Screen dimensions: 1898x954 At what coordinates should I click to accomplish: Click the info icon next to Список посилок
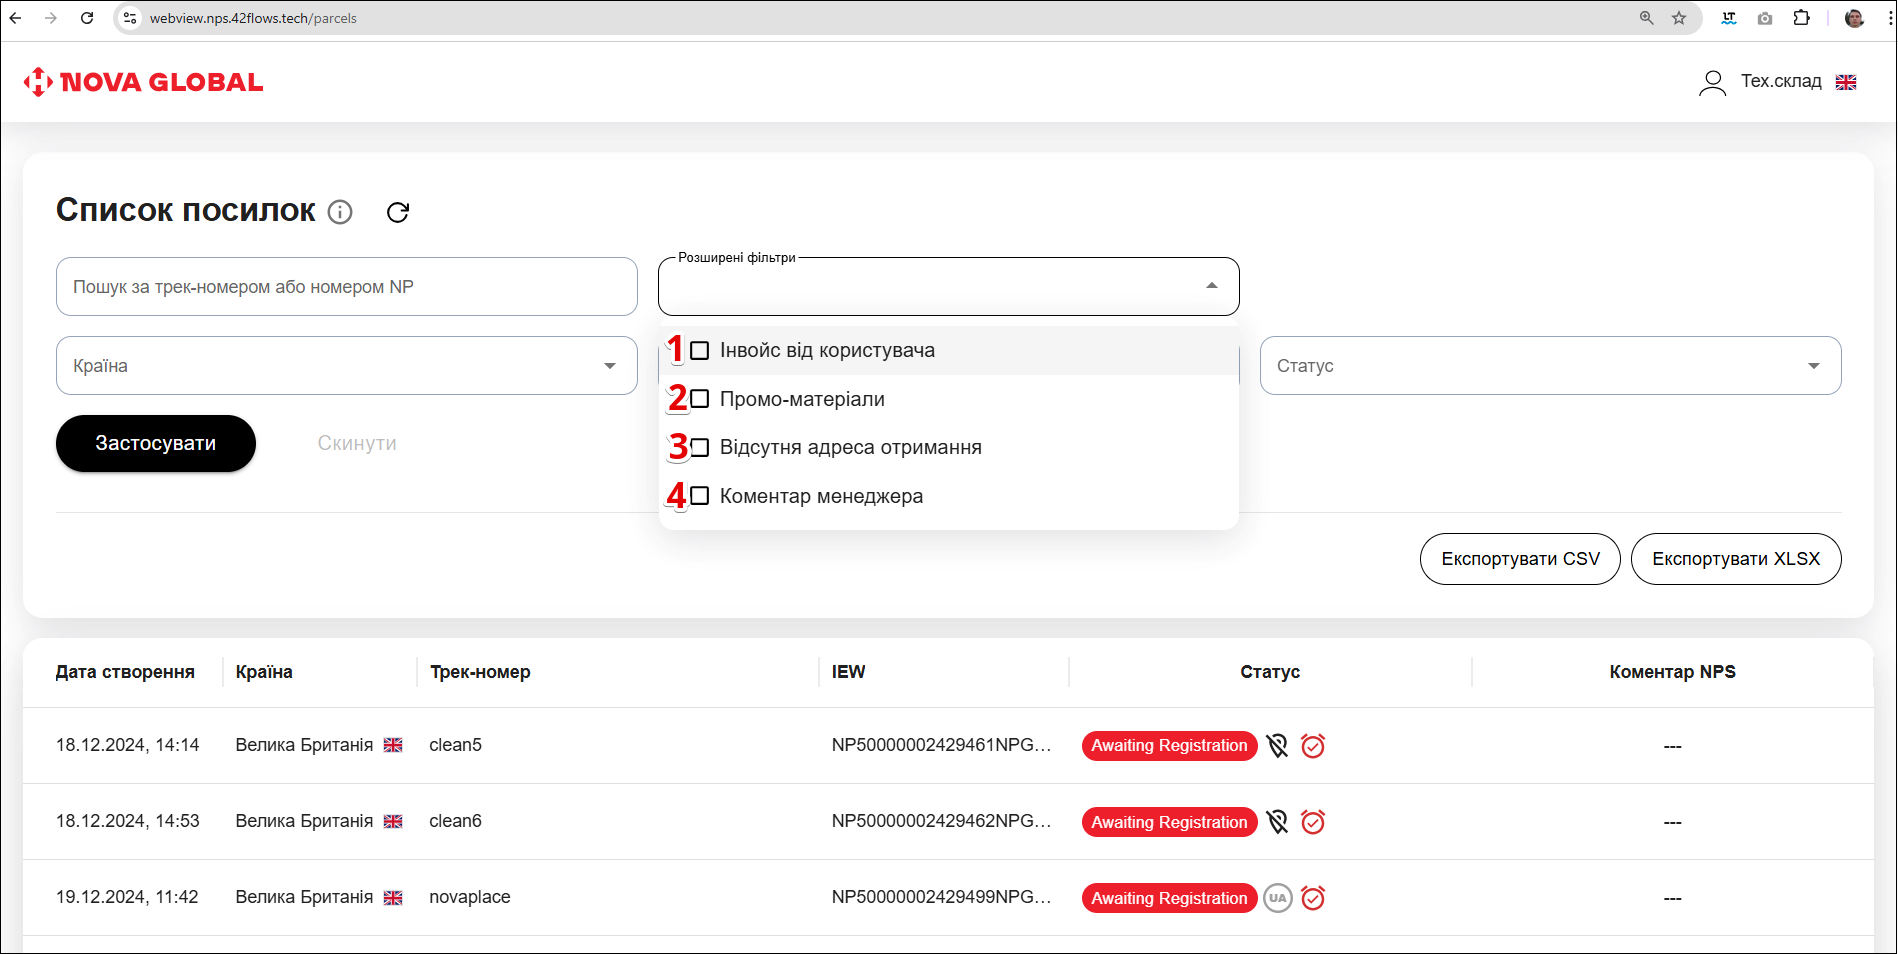340,212
